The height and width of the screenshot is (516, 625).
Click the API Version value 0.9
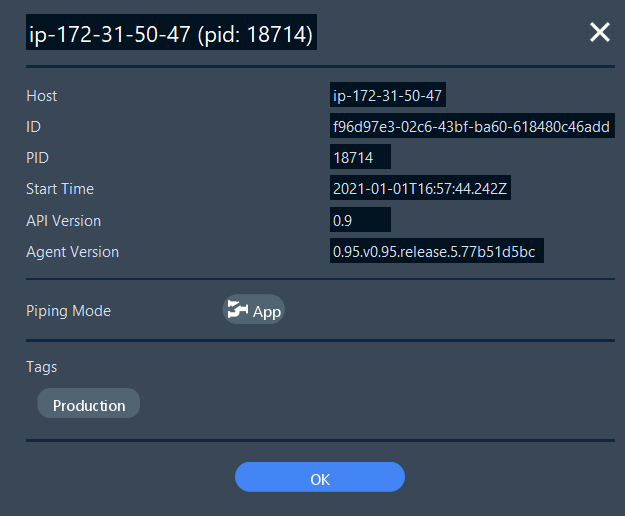(360, 220)
